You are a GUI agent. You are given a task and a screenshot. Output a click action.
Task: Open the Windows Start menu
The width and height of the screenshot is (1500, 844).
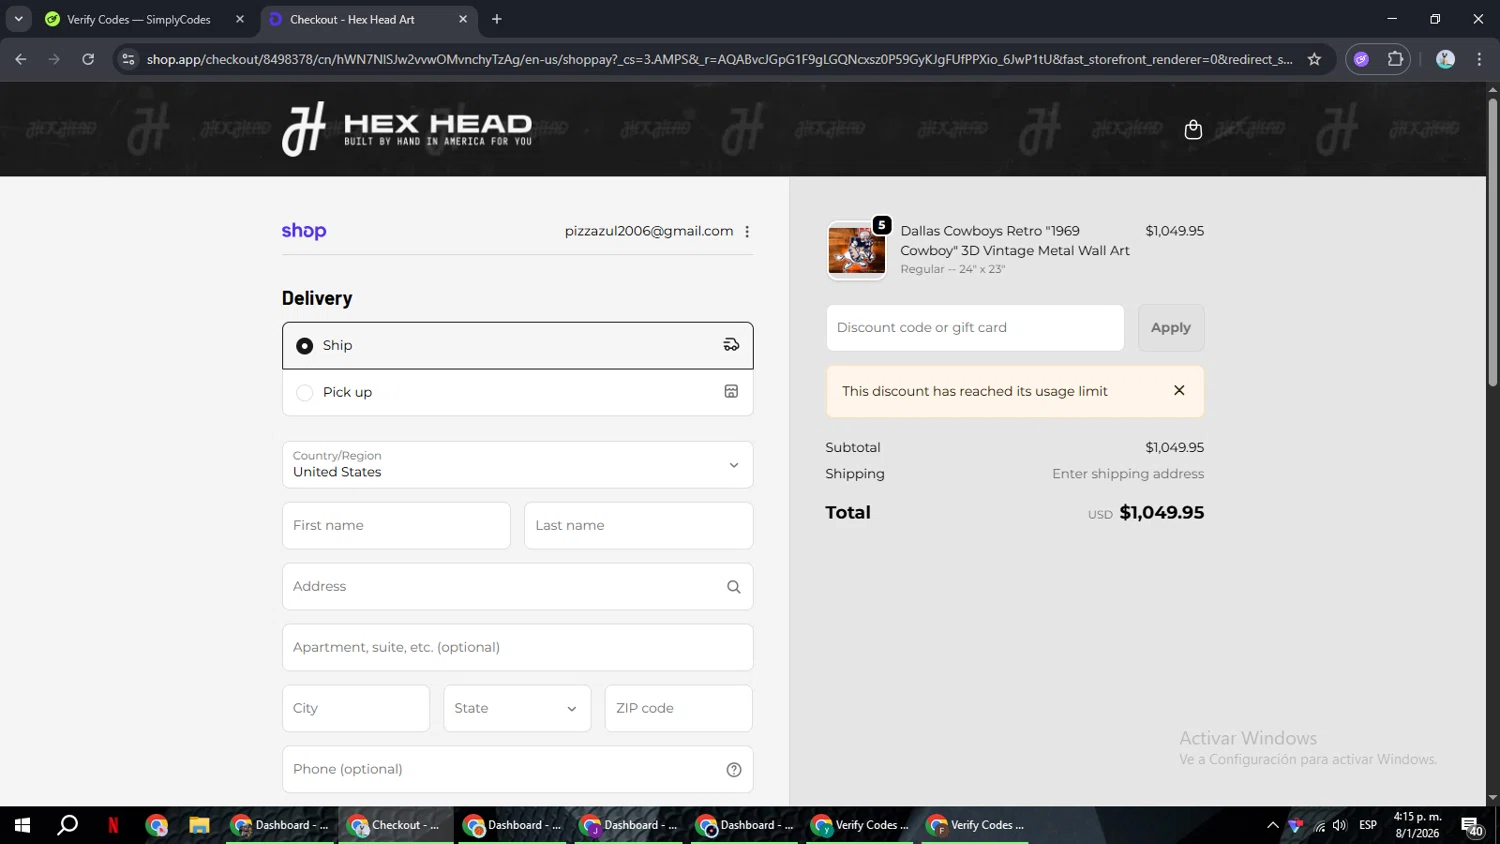(22, 826)
